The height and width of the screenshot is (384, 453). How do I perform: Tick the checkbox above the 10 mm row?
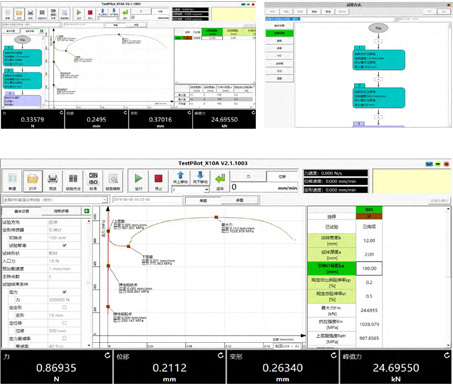tap(64, 307)
